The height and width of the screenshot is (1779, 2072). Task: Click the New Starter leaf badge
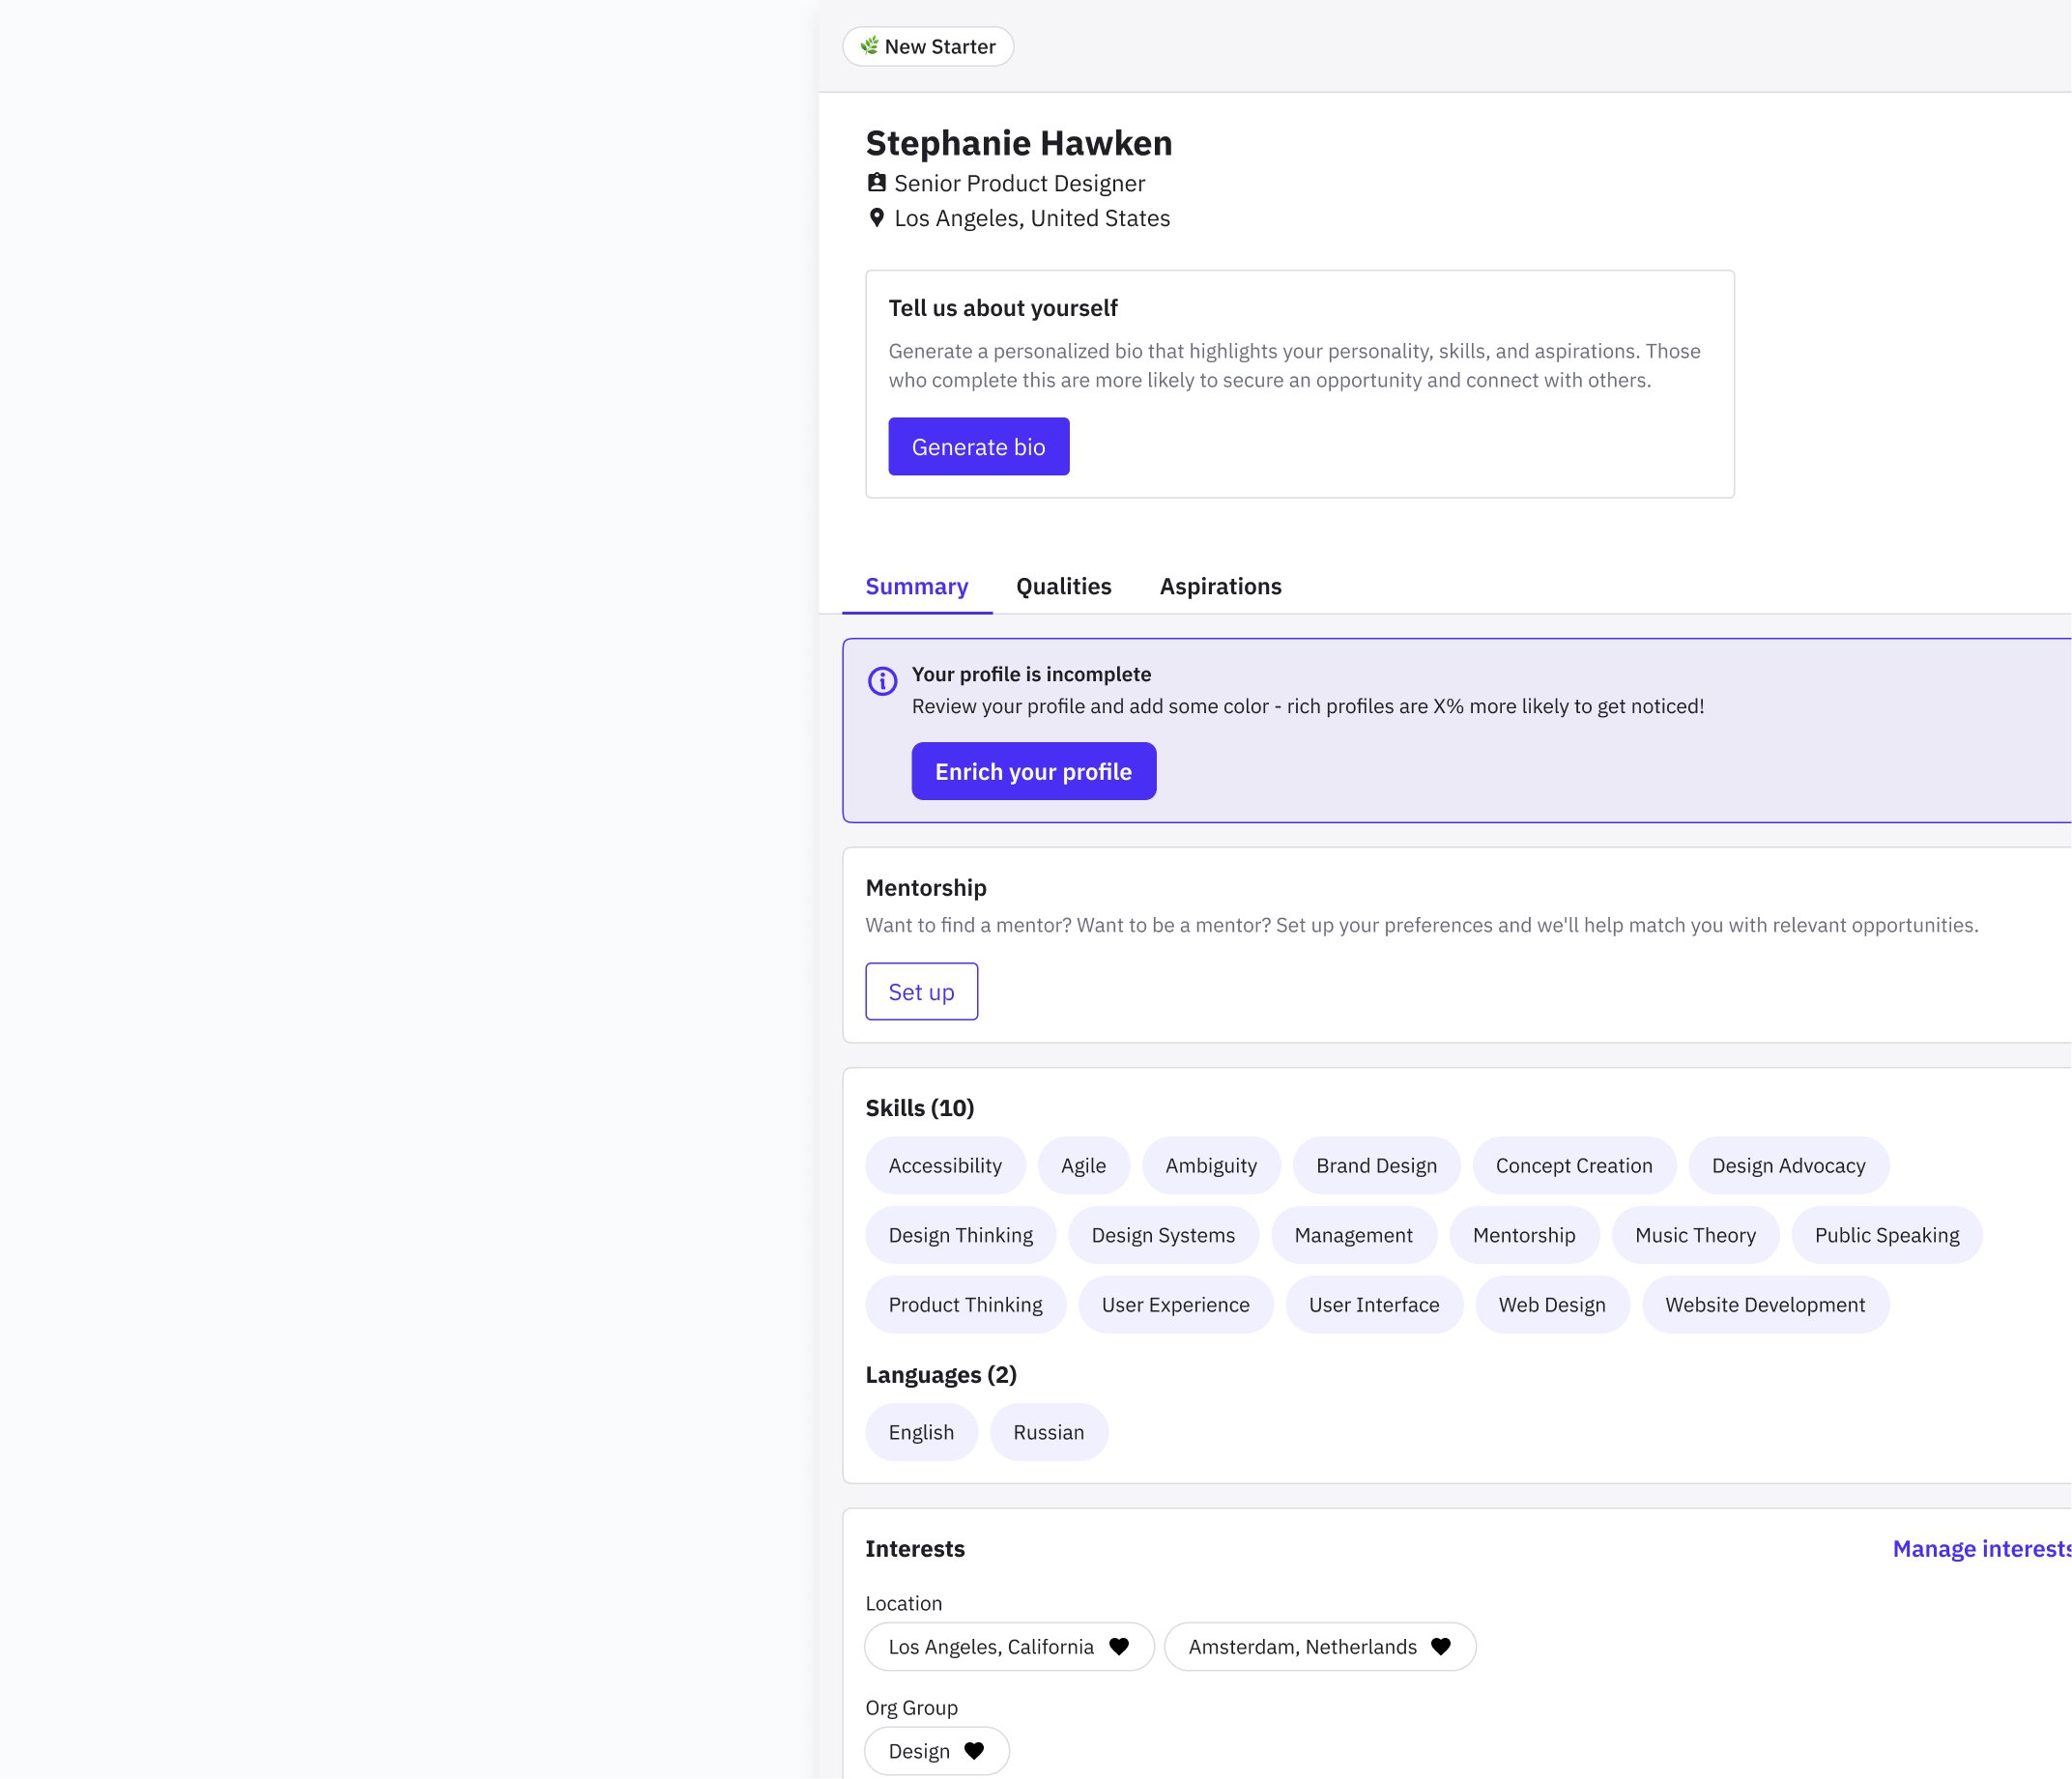[x=927, y=47]
